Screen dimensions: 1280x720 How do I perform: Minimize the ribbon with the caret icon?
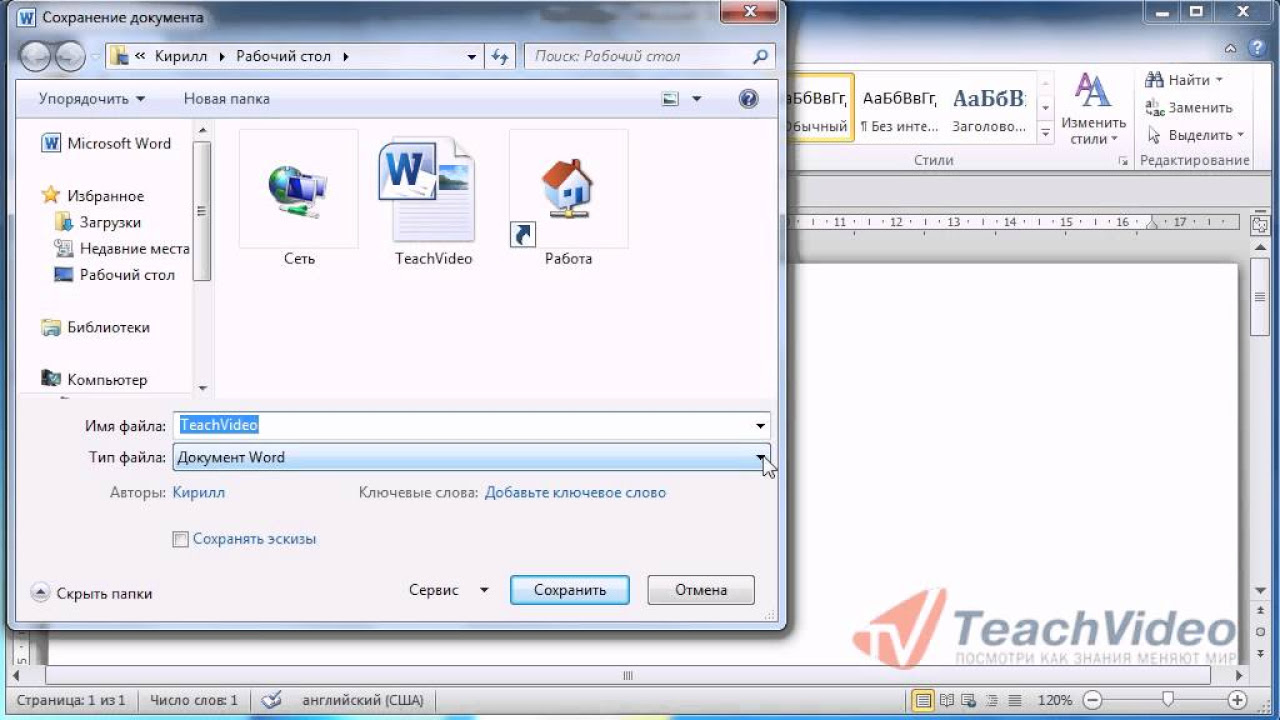coord(1231,48)
